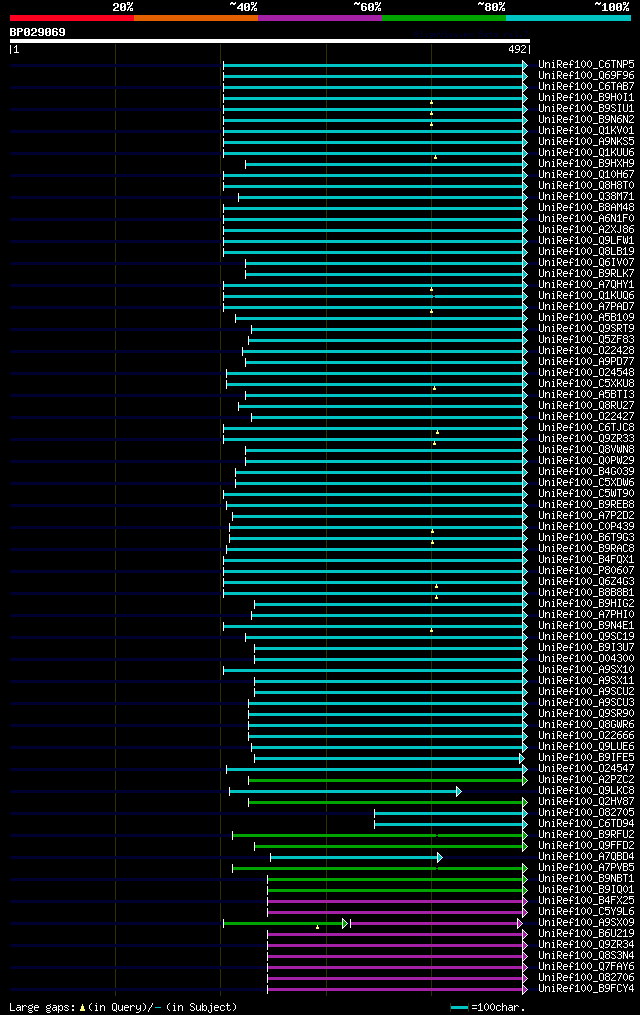Open hit UniRef100_B9HXH9
This screenshot has height=1015, width=640.
coord(586,164)
